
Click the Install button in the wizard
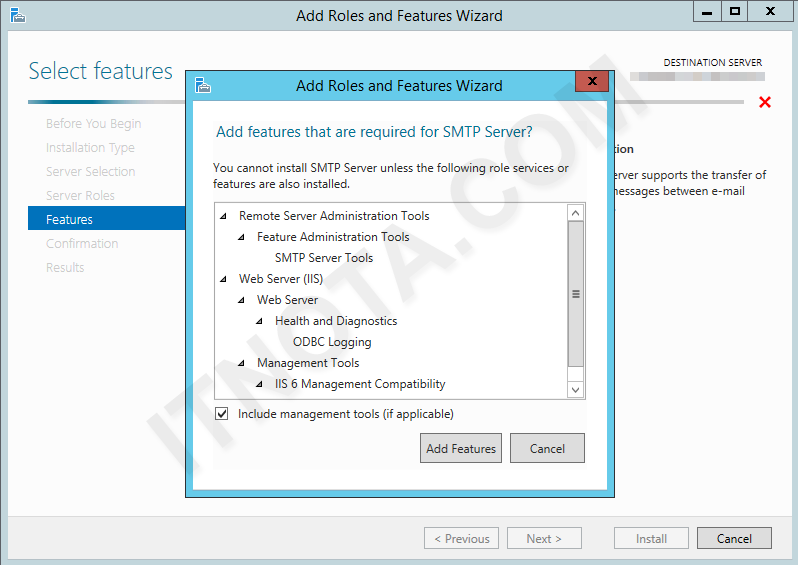(x=651, y=539)
